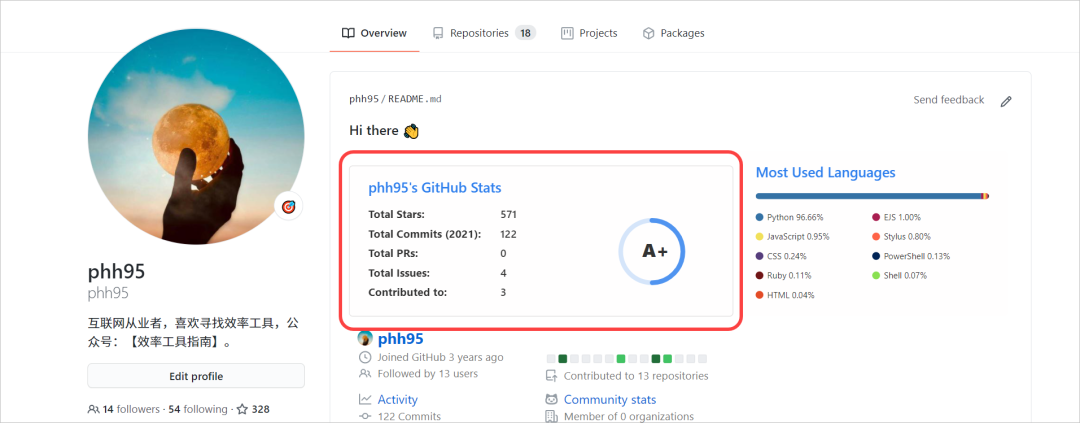Switch to the Repositories tab
1080x423 pixels.
(484, 33)
